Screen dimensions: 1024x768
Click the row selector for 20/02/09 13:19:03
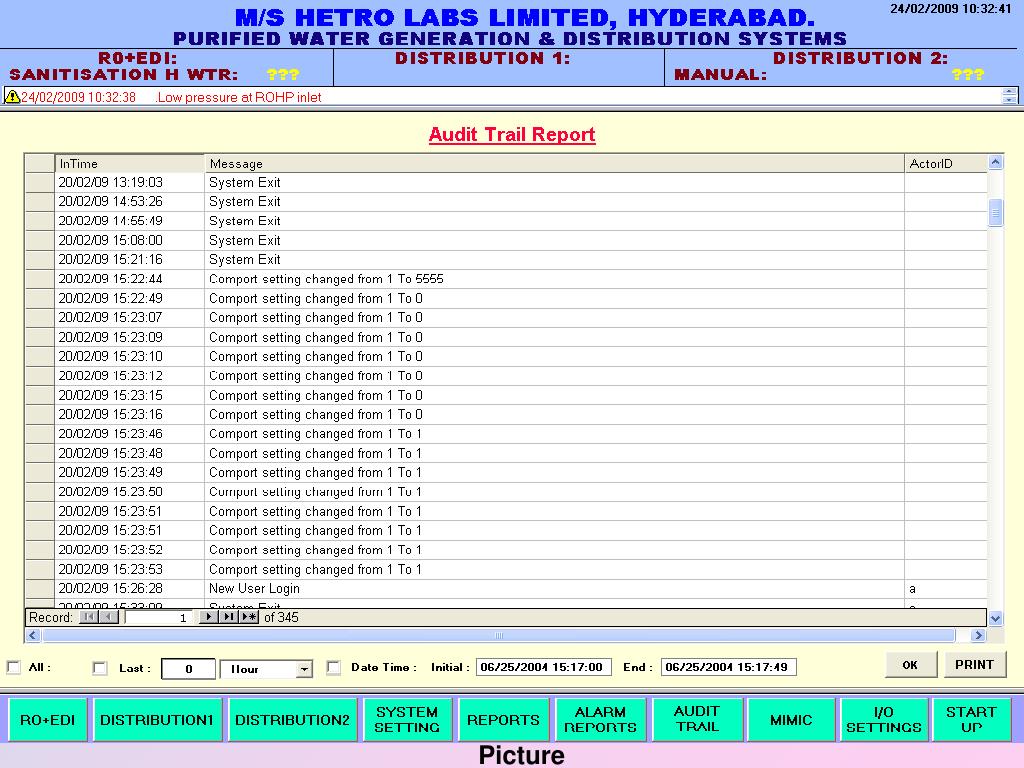[40, 182]
